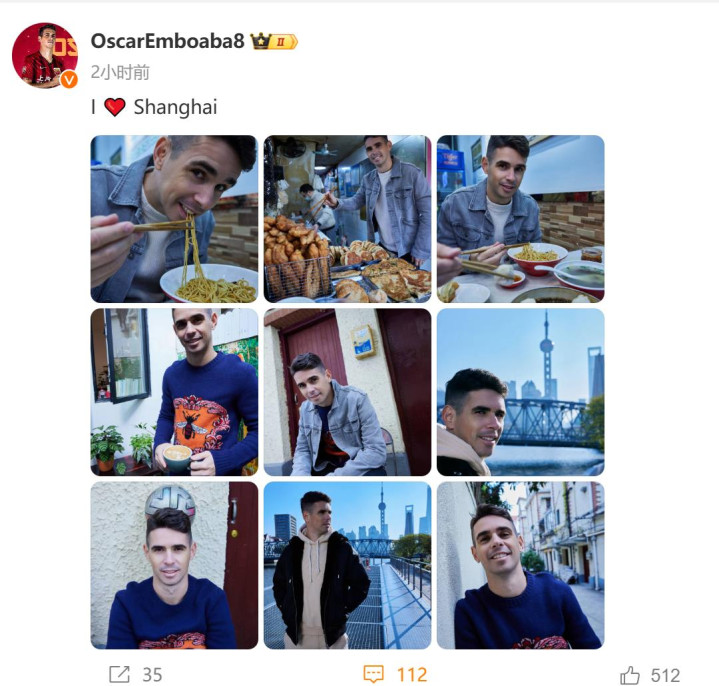Open the beige hoodie walkway photo
Image resolution: width=719 pixels, height=686 pixels.
tap(348, 565)
